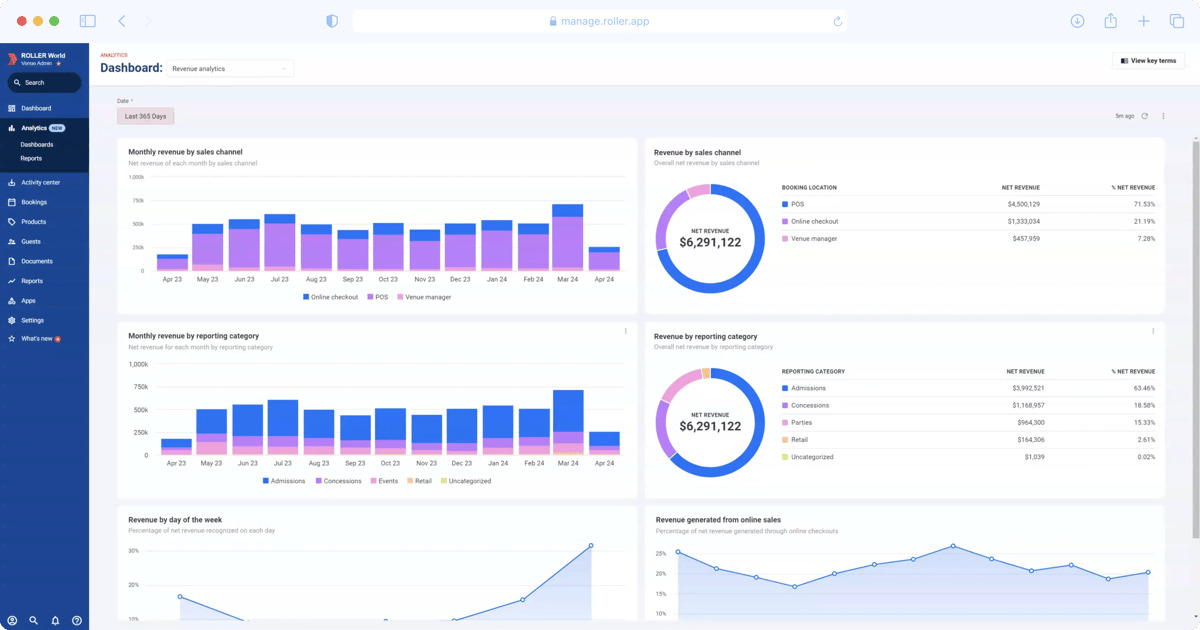
Task: Click the notification bell at bottom left
Action: point(57,620)
